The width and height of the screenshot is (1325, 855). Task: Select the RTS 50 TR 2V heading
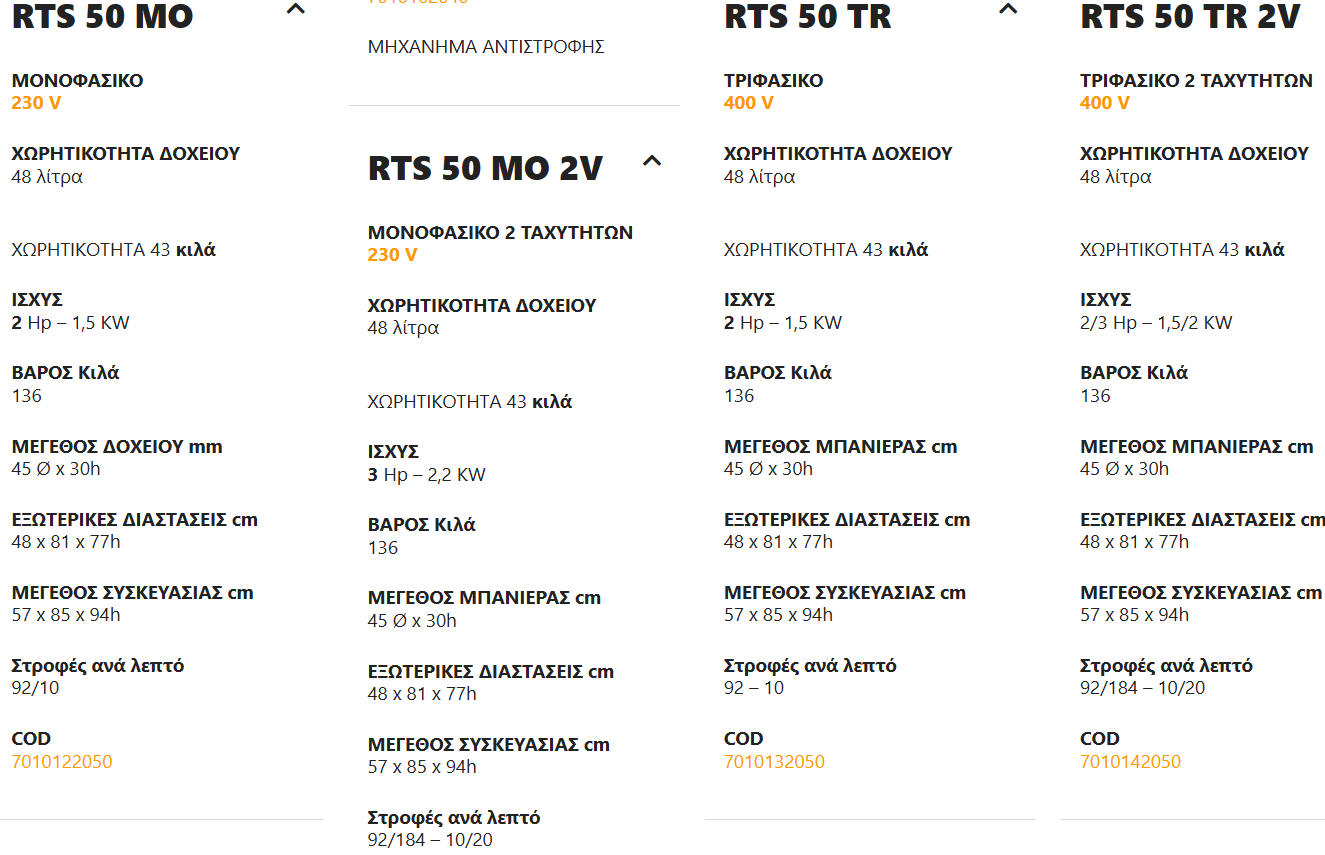(x=1190, y=17)
